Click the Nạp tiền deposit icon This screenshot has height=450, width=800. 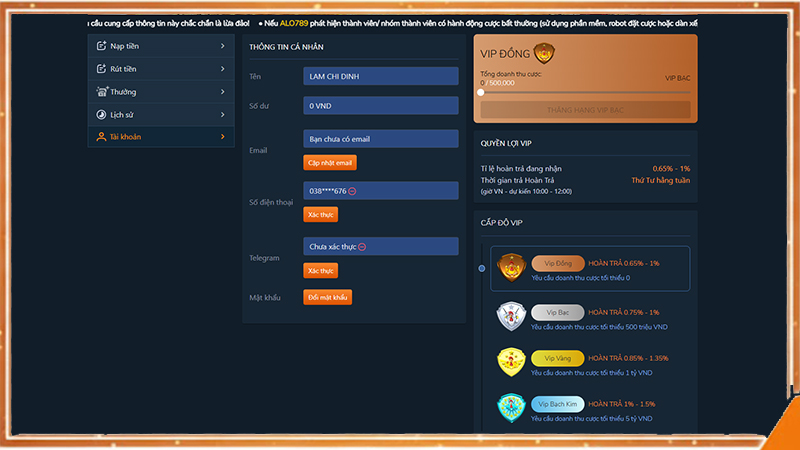tap(101, 46)
